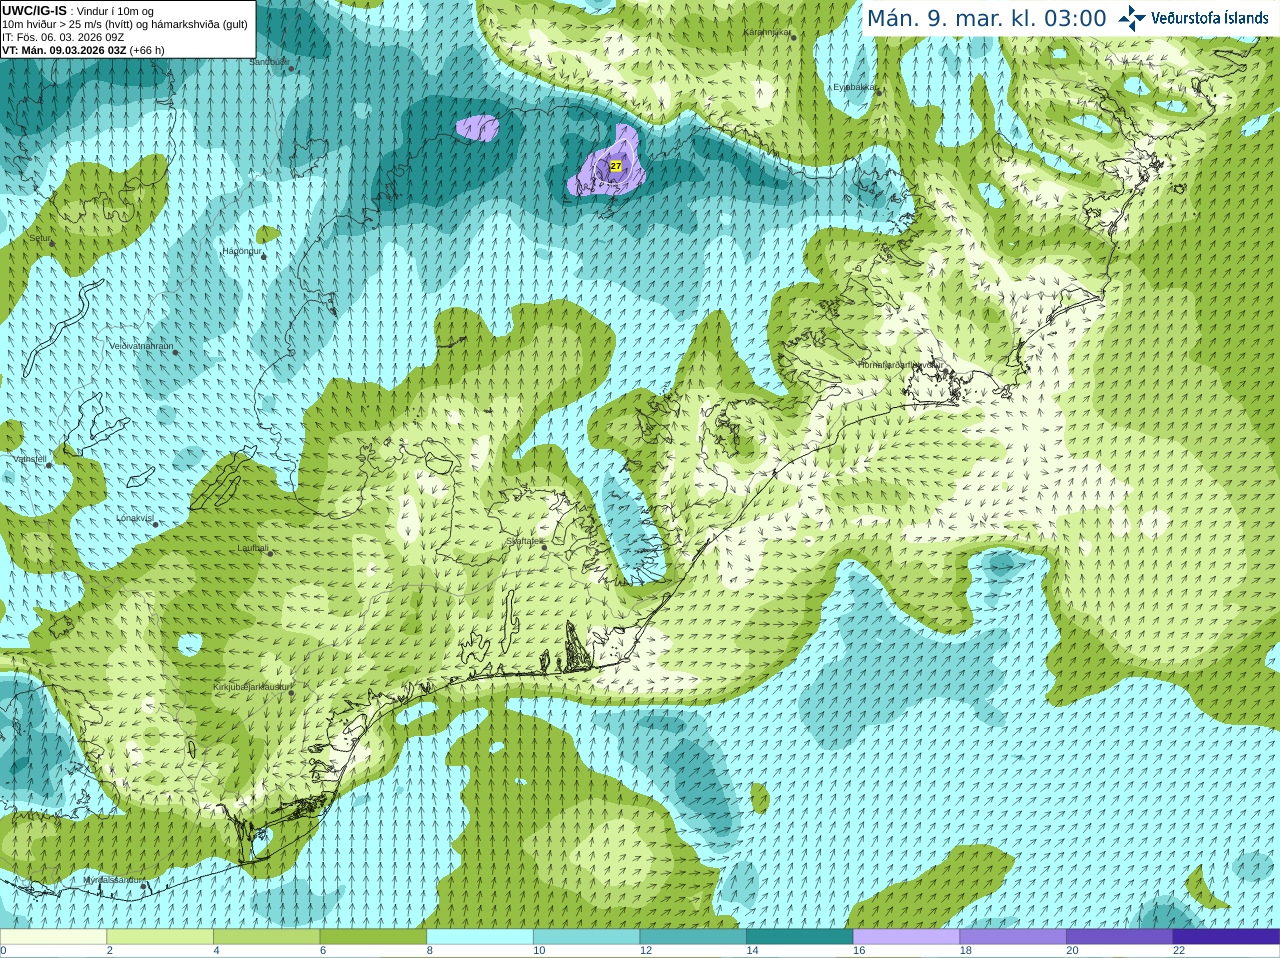Select the 16–18 m/s legend color swatch
This screenshot has width=1280, height=958.
tap(906, 937)
